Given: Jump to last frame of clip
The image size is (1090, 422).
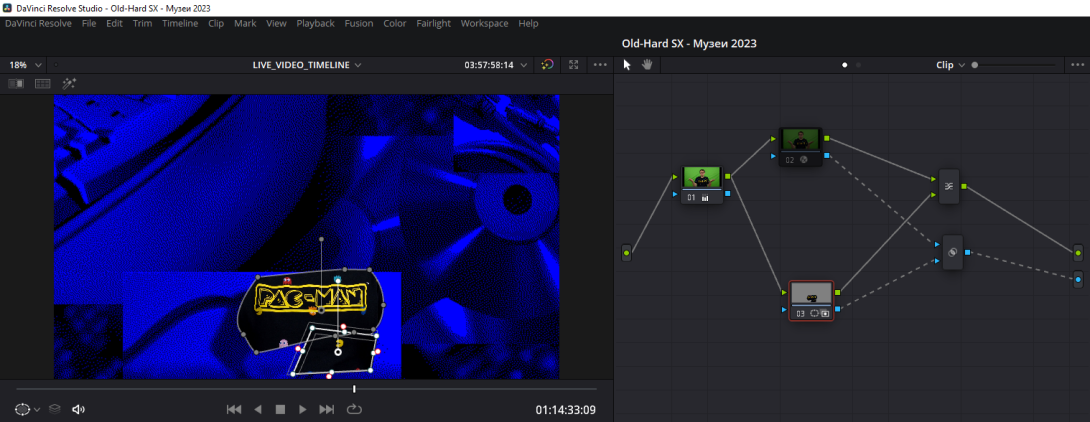Looking at the screenshot, I should (x=327, y=409).
